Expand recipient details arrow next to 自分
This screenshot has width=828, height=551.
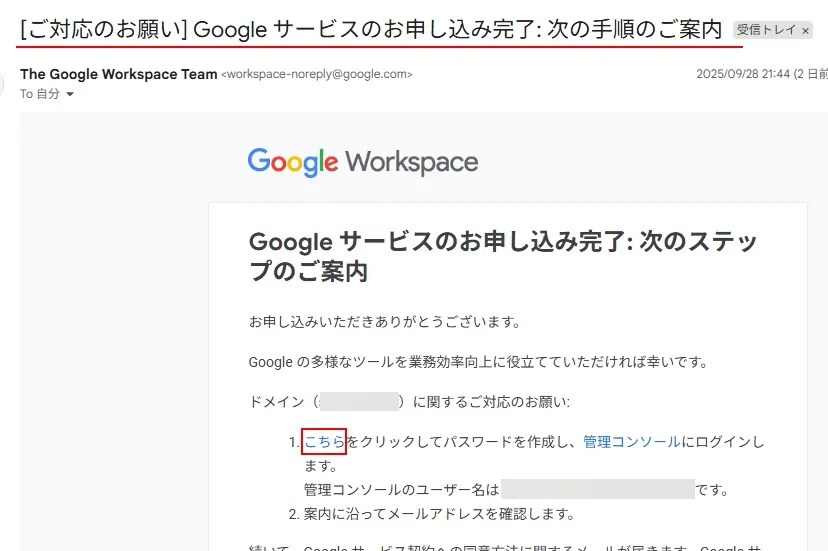coord(70,94)
